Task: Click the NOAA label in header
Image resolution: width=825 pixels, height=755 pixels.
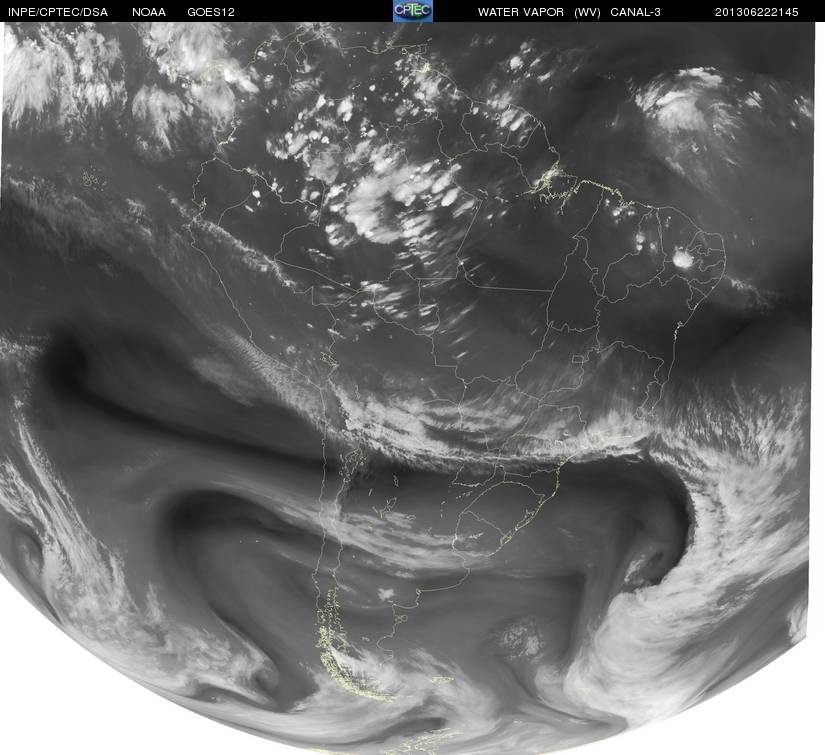Action: [x=149, y=12]
